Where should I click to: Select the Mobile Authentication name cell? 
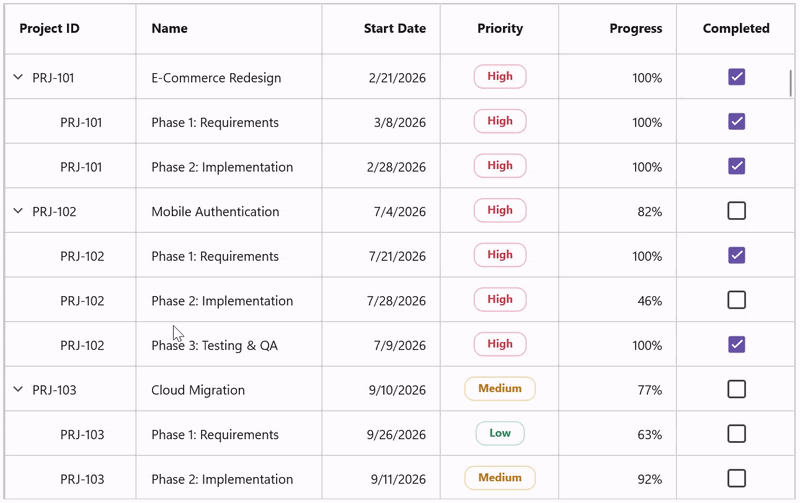(x=229, y=211)
